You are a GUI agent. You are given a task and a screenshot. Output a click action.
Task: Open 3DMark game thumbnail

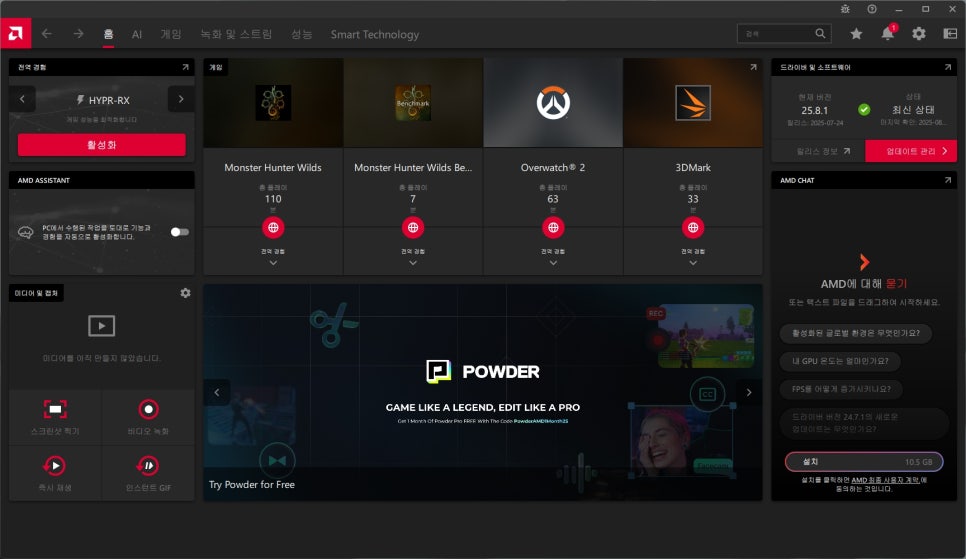click(693, 103)
